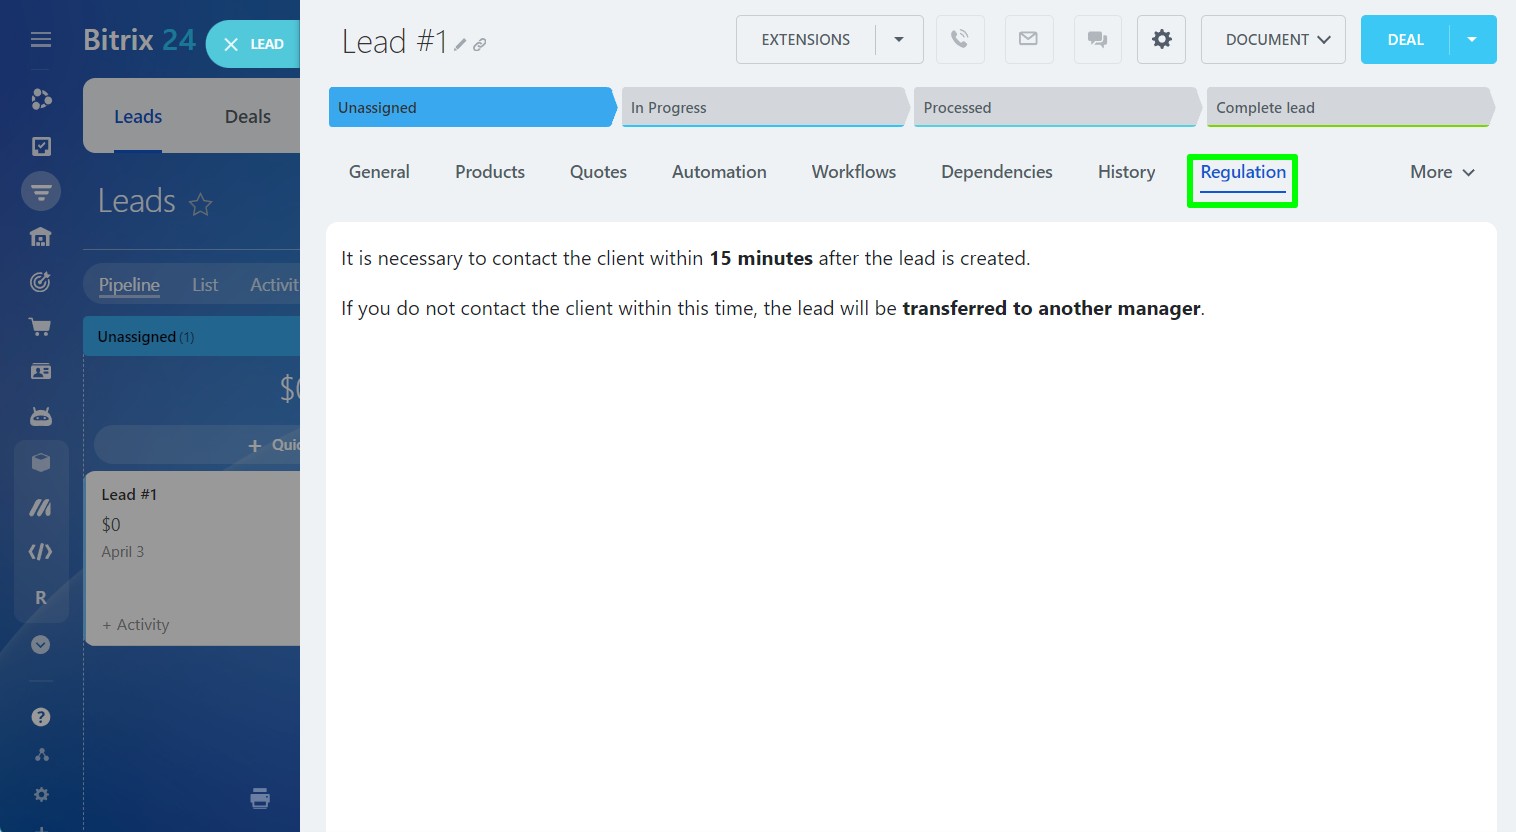Screen dimensions: 1516x832
Task: Click the phone call icon button
Action: [x=960, y=40]
